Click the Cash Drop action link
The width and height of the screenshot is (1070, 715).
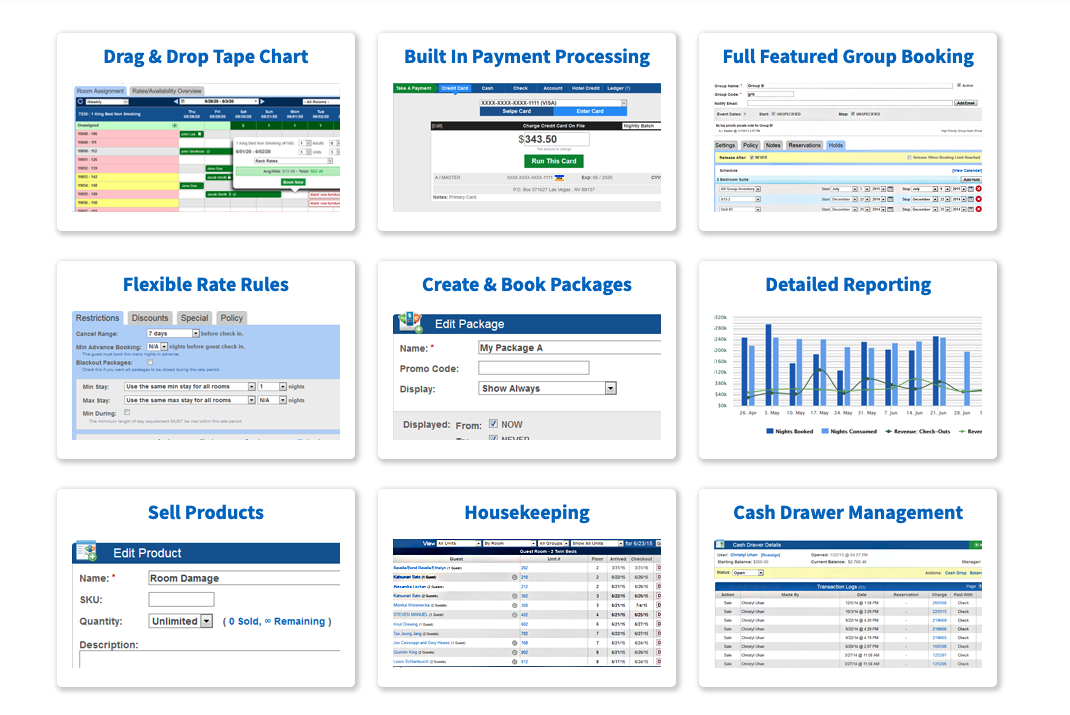point(955,573)
